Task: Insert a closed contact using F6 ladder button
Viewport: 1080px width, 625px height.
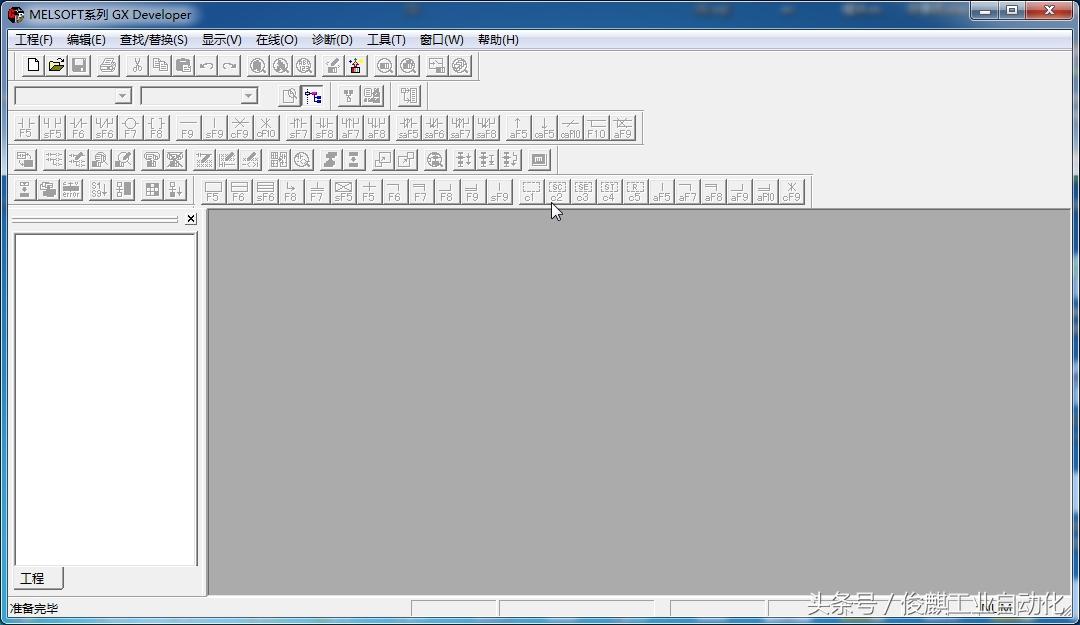Action: [x=79, y=127]
